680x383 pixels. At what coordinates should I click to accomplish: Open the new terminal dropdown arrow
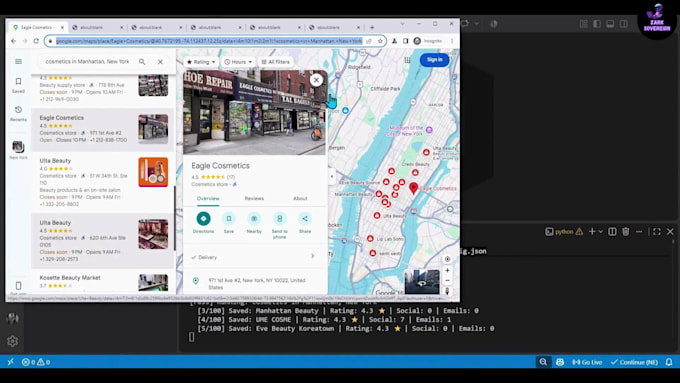click(601, 232)
